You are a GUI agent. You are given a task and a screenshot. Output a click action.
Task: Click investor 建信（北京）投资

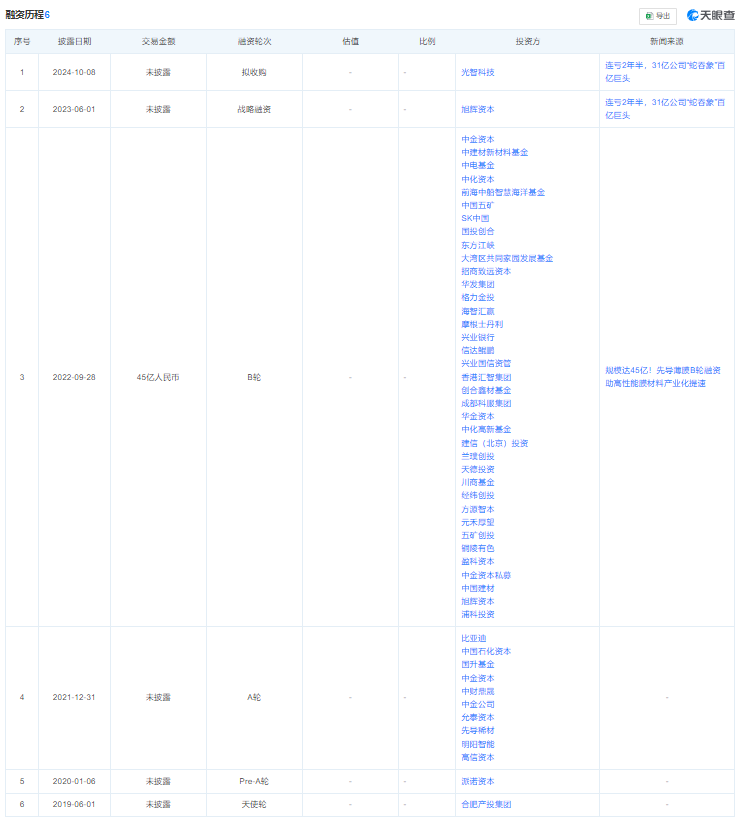click(494, 443)
